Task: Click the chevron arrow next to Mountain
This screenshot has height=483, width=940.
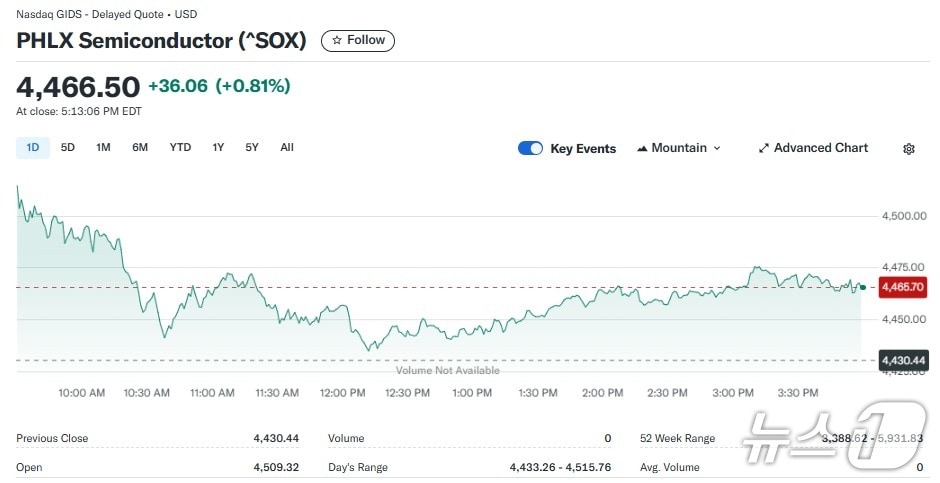Action: [x=717, y=148]
